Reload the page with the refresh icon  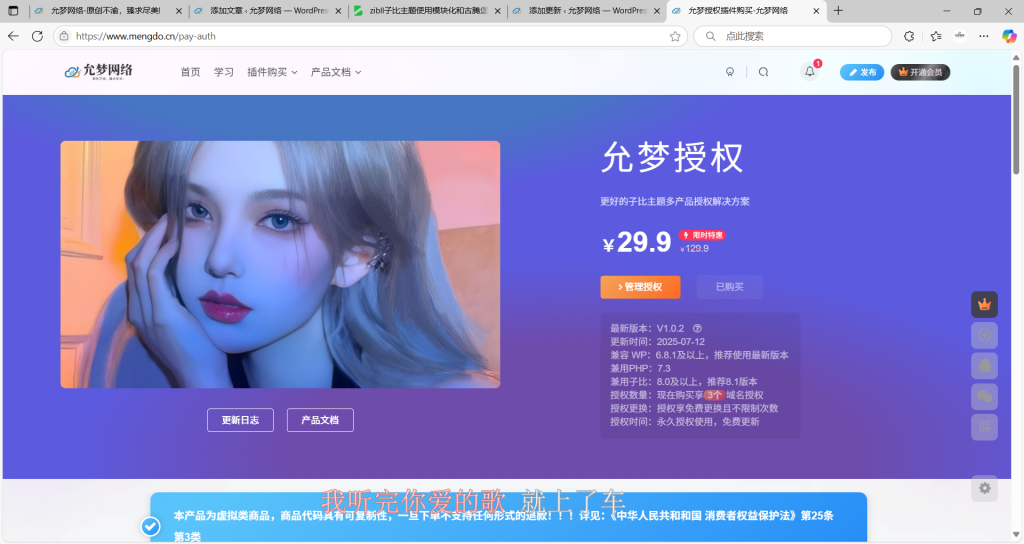click(x=37, y=36)
